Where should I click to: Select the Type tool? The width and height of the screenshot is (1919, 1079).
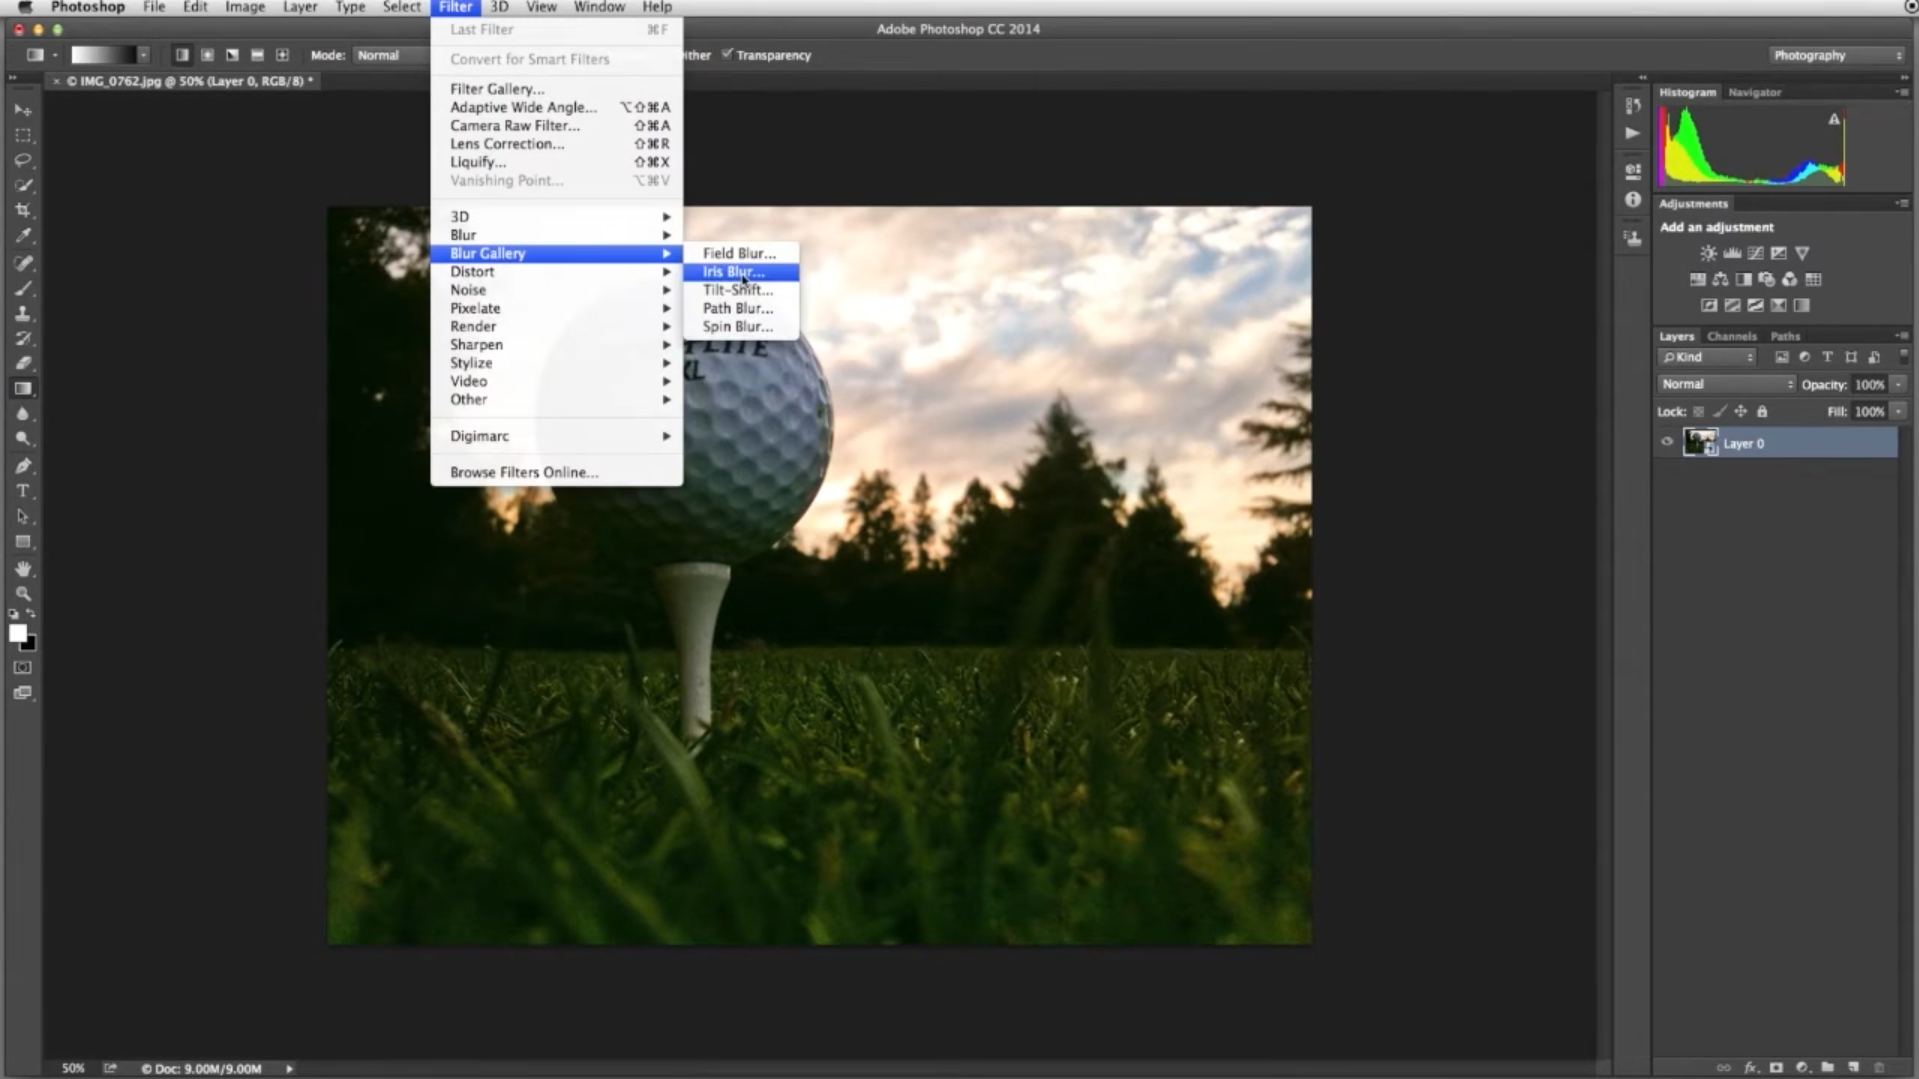pos(23,491)
